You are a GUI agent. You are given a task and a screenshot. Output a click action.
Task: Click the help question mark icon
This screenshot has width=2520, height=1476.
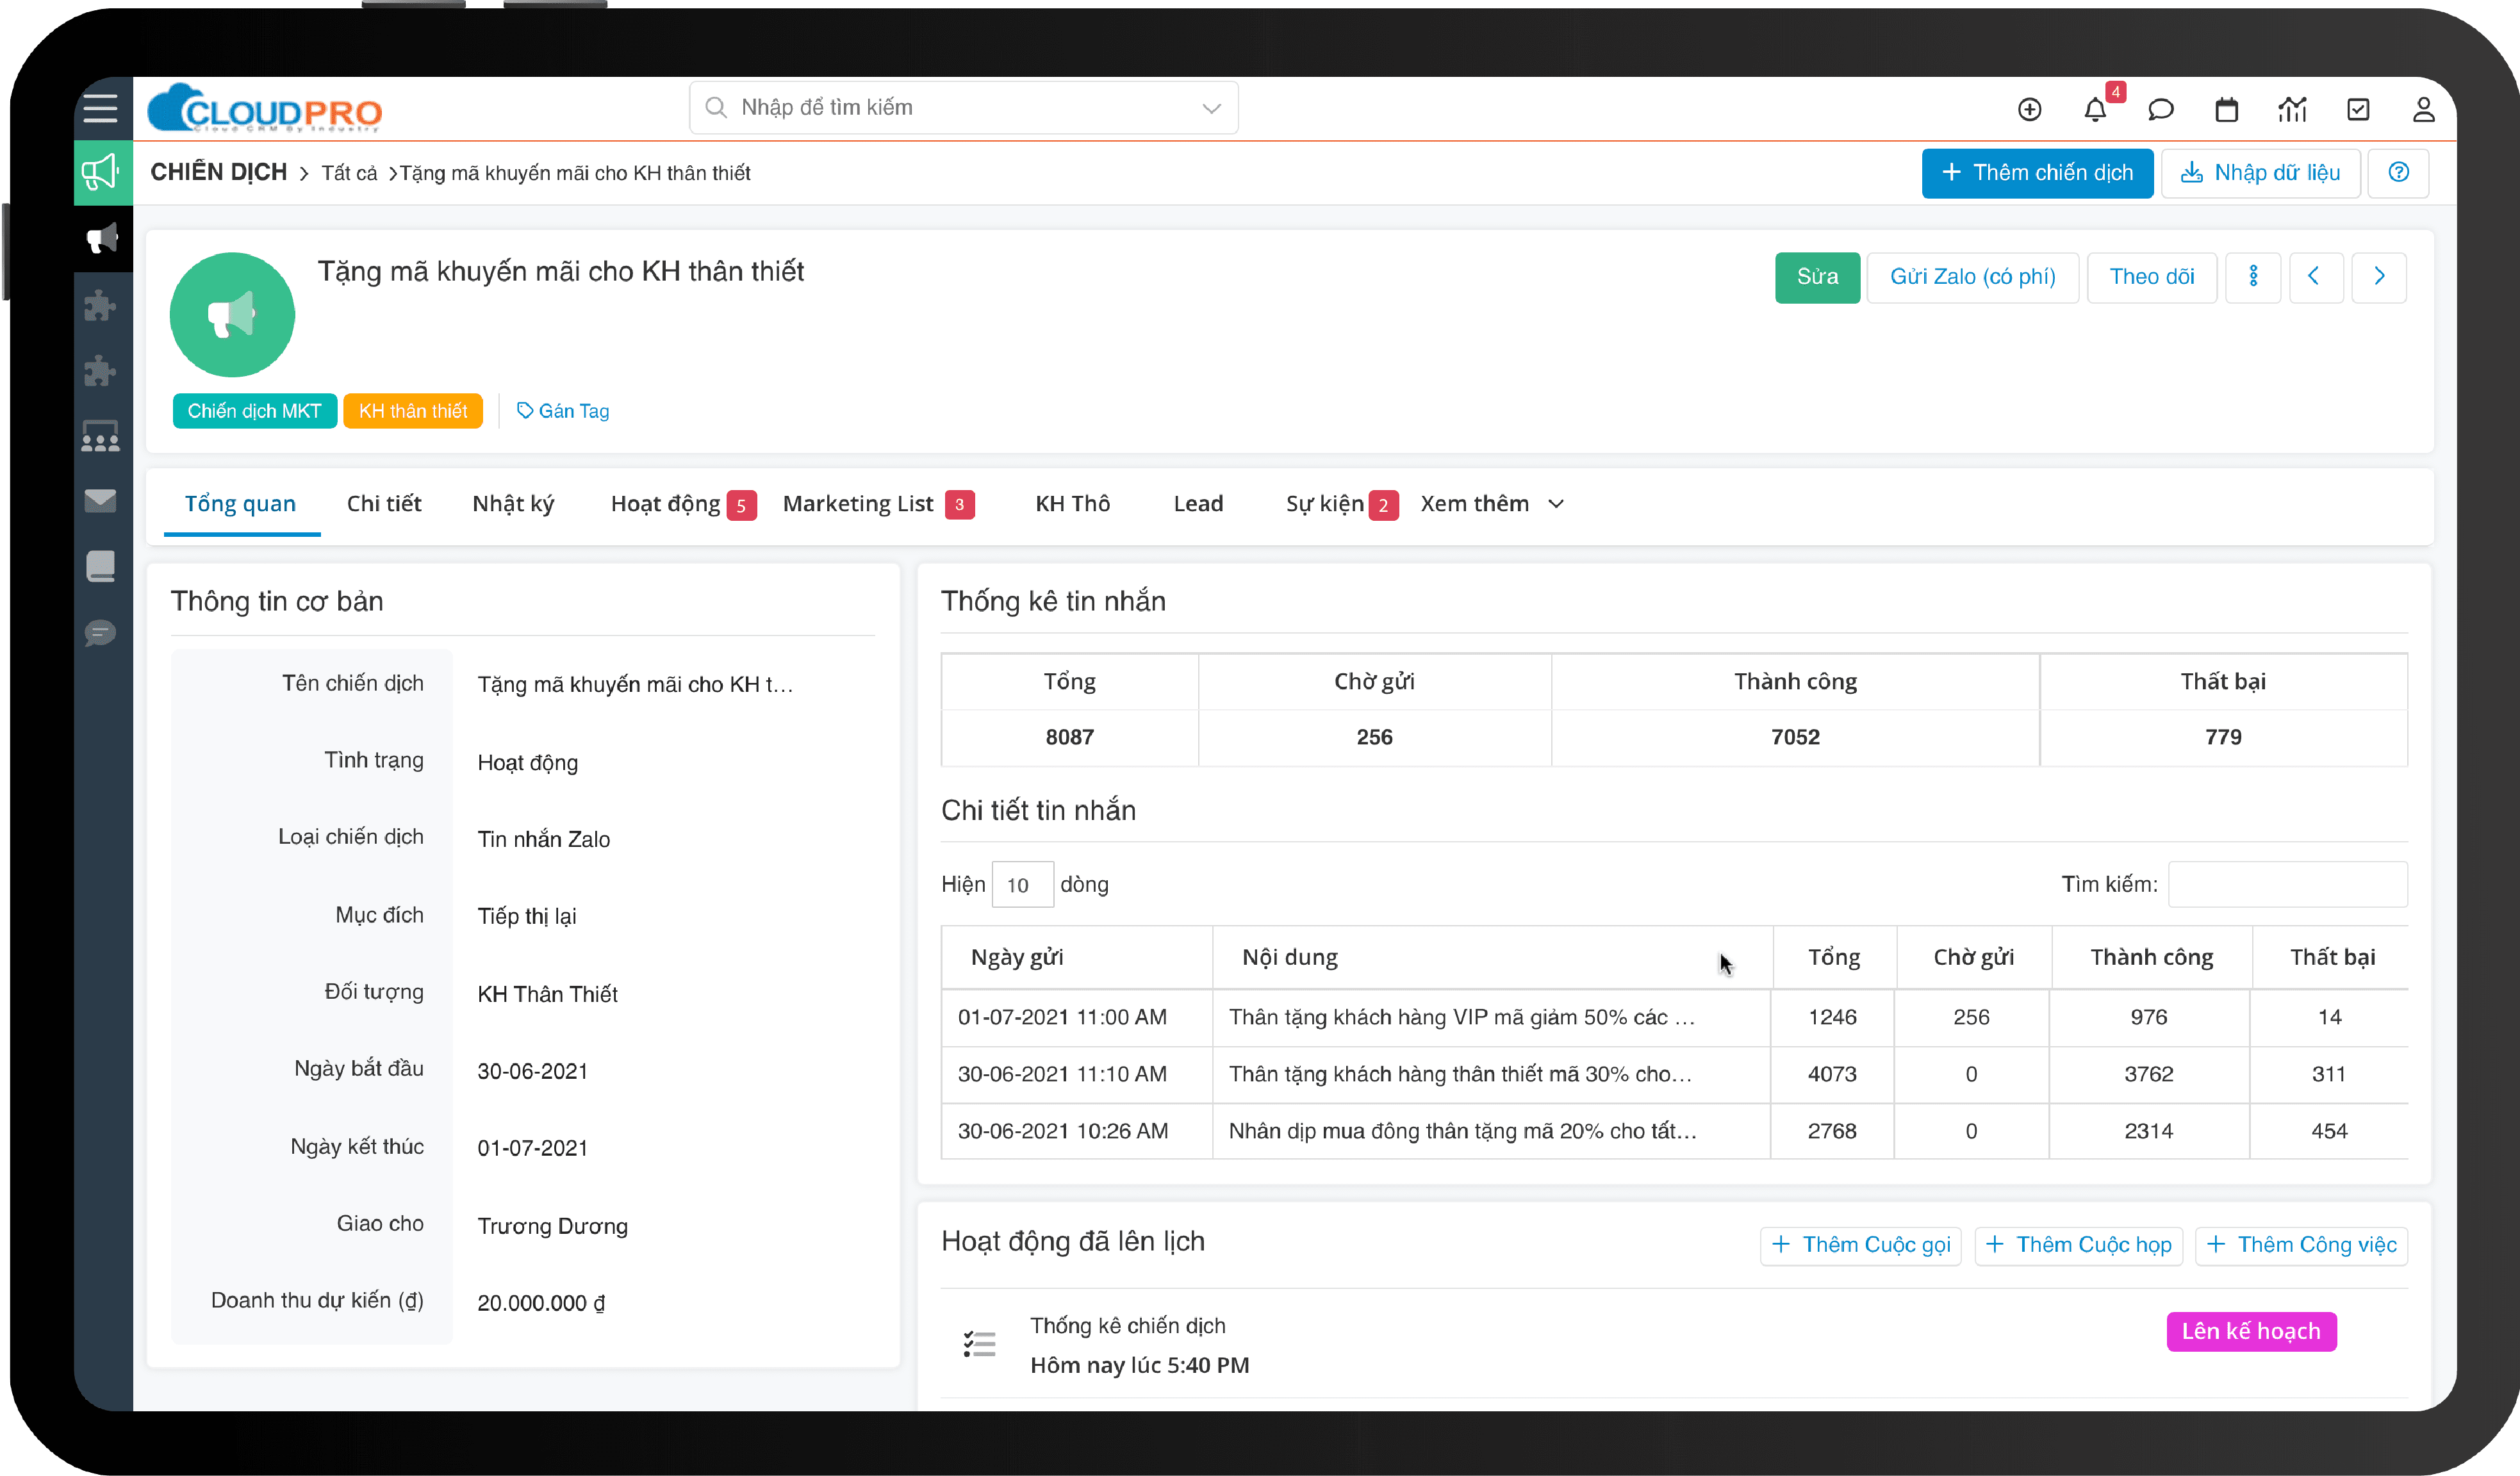2398,173
